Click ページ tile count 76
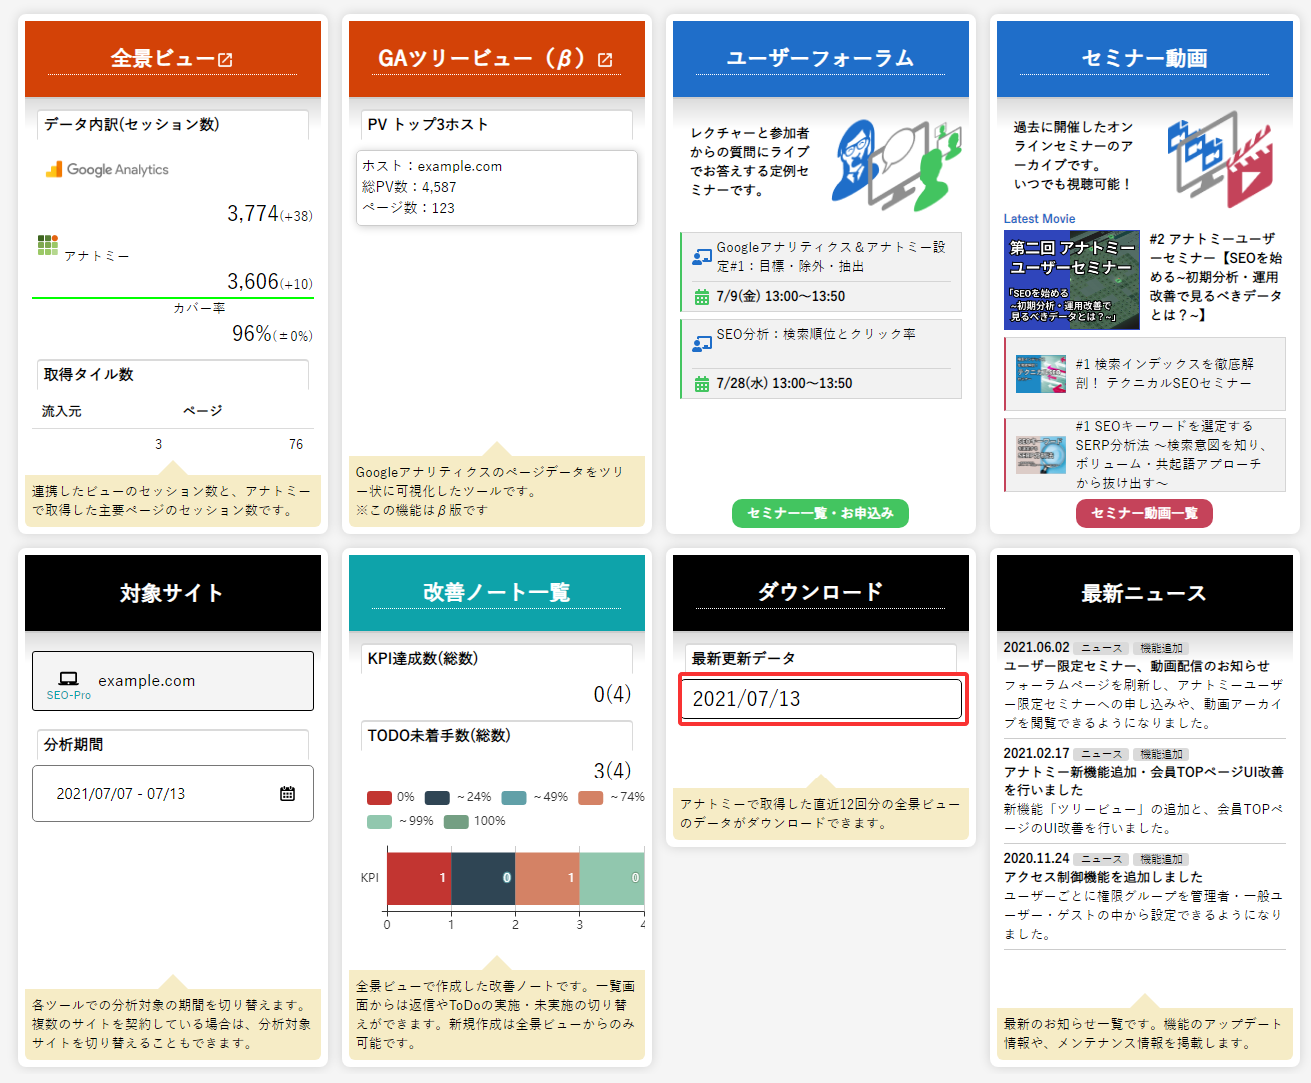The height and width of the screenshot is (1083, 1311). pos(296,444)
